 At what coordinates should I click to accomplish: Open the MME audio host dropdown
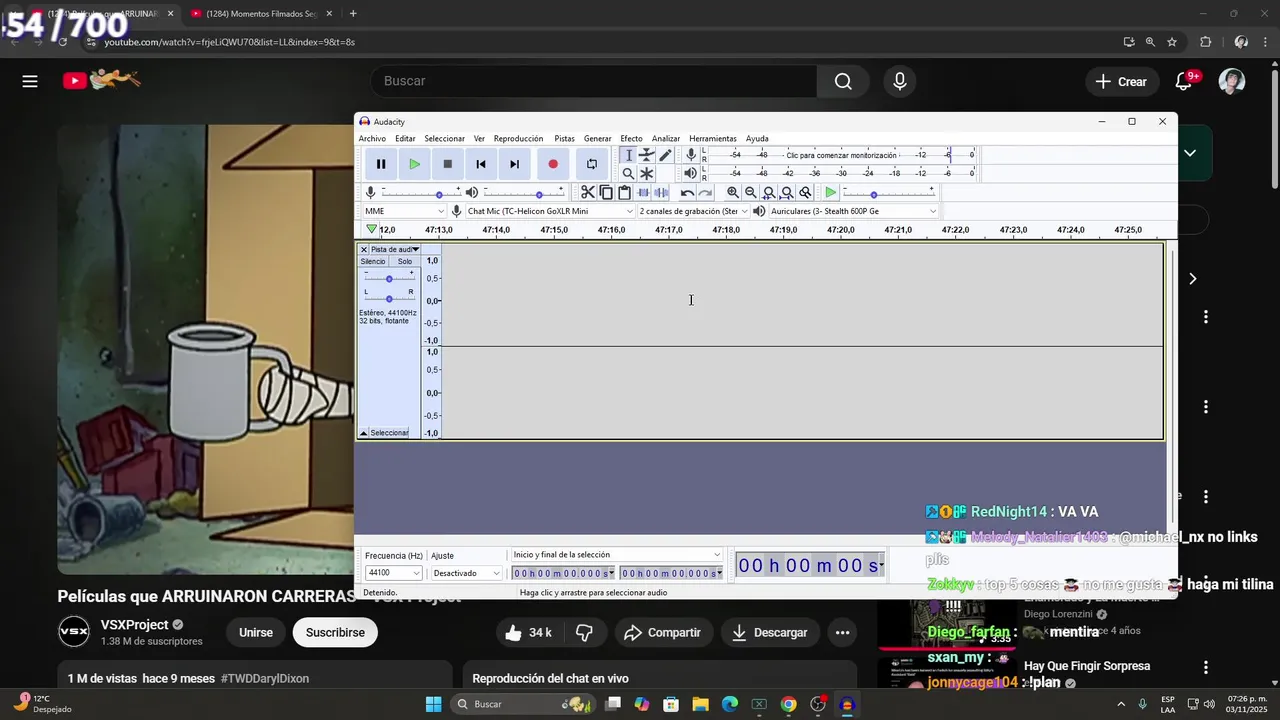[x=404, y=211]
